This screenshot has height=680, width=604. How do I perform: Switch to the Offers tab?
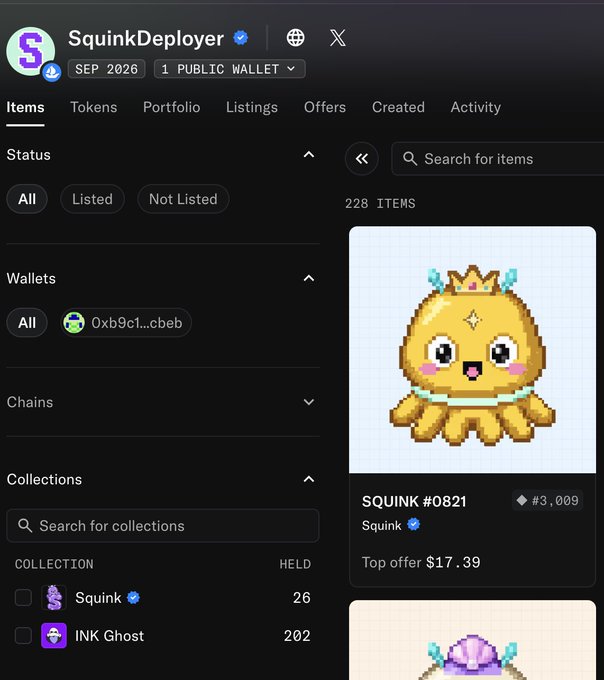[x=325, y=107]
